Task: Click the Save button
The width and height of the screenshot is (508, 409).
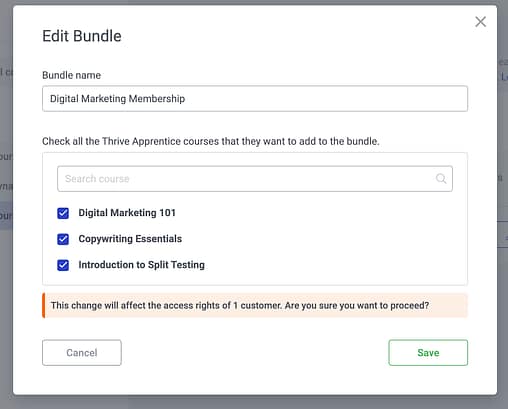Action: (x=428, y=353)
